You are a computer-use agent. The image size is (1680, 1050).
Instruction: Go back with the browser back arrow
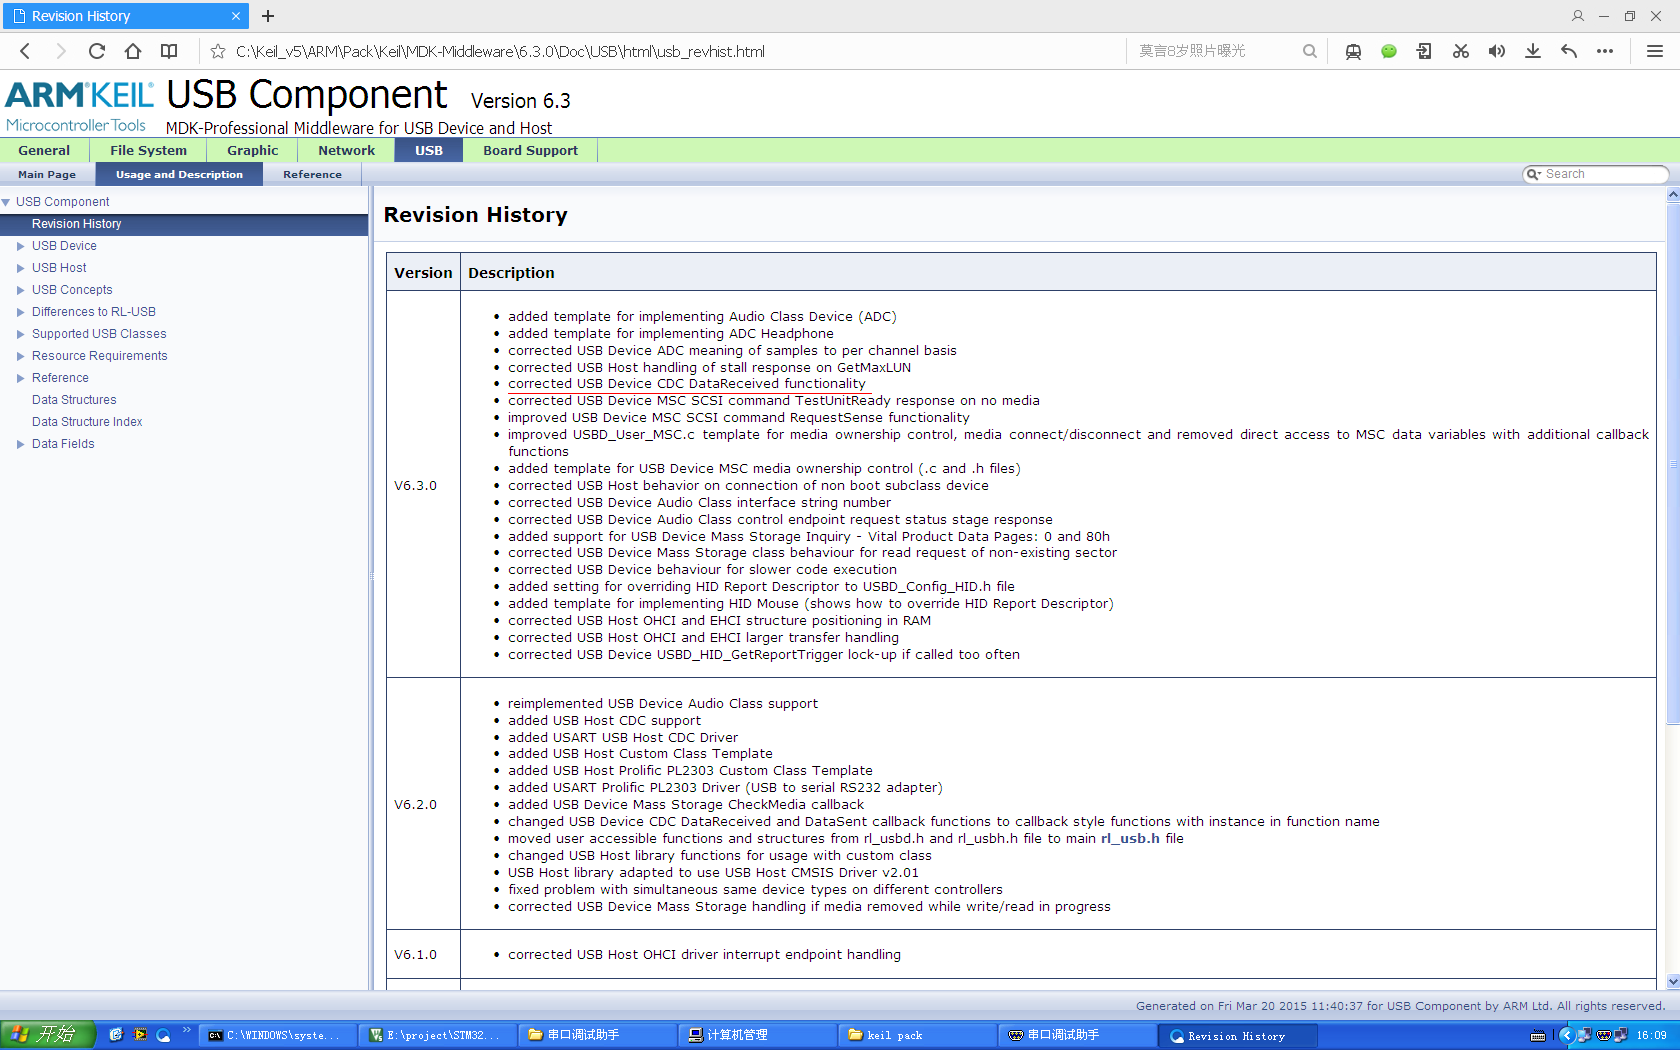tap(25, 51)
